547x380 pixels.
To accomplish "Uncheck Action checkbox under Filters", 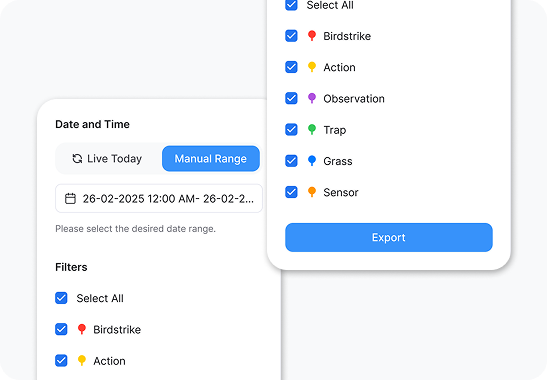I will (x=61, y=360).
